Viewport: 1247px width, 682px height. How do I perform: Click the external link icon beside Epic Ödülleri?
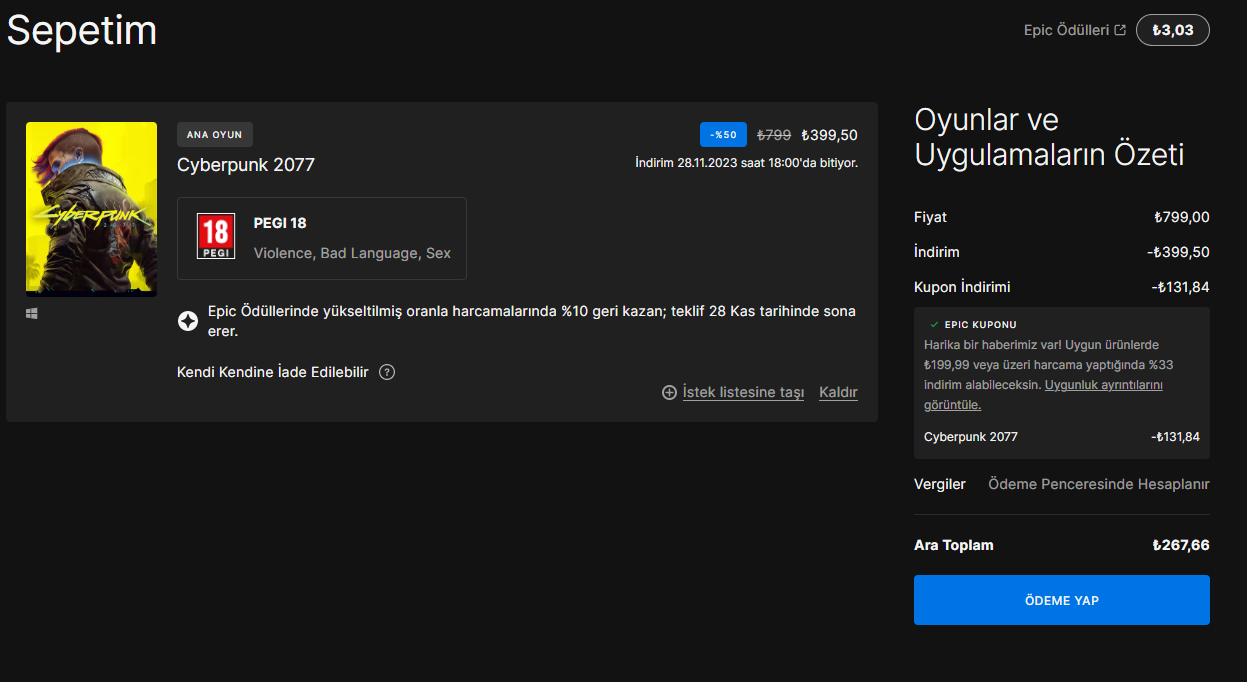pyautogui.click(x=1120, y=30)
